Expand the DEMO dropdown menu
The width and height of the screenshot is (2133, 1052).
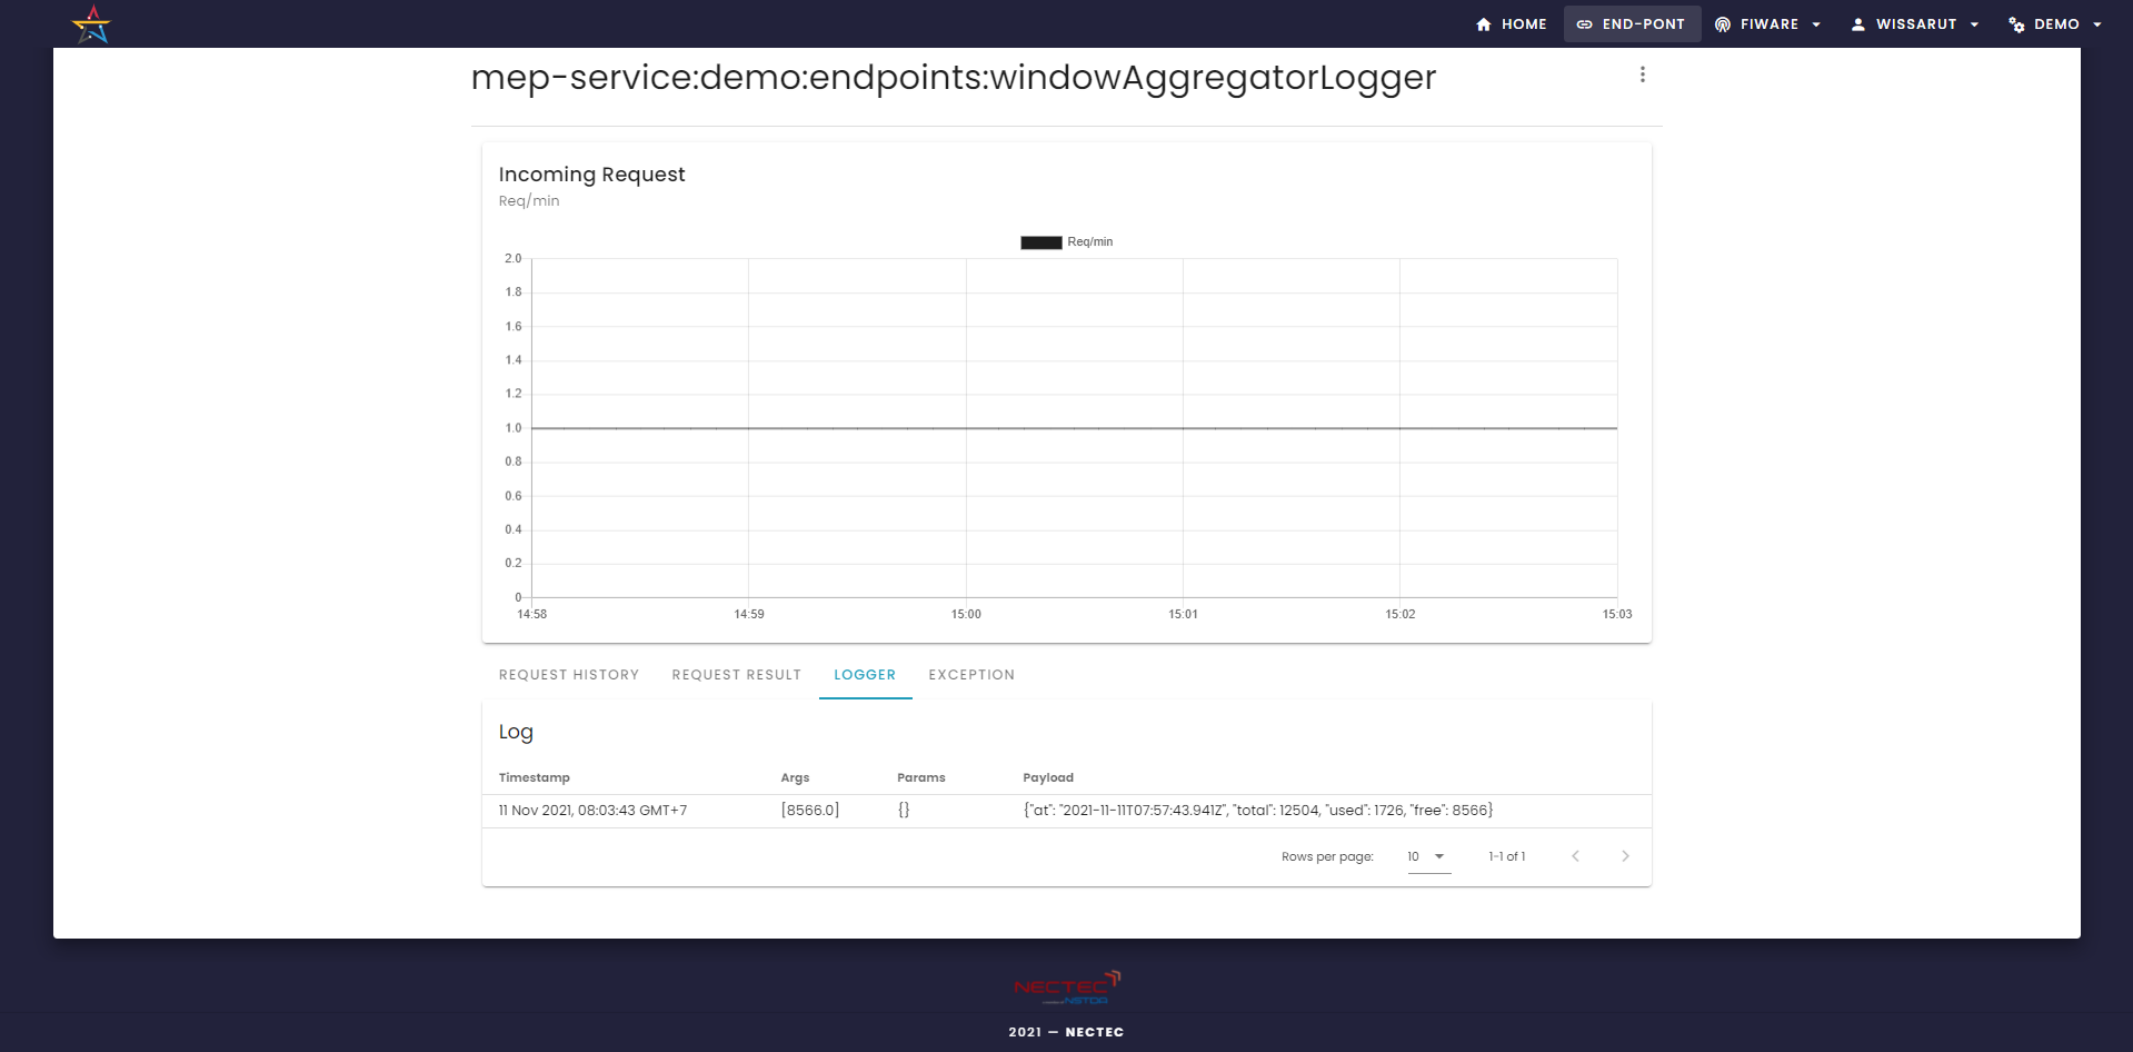click(x=2055, y=24)
